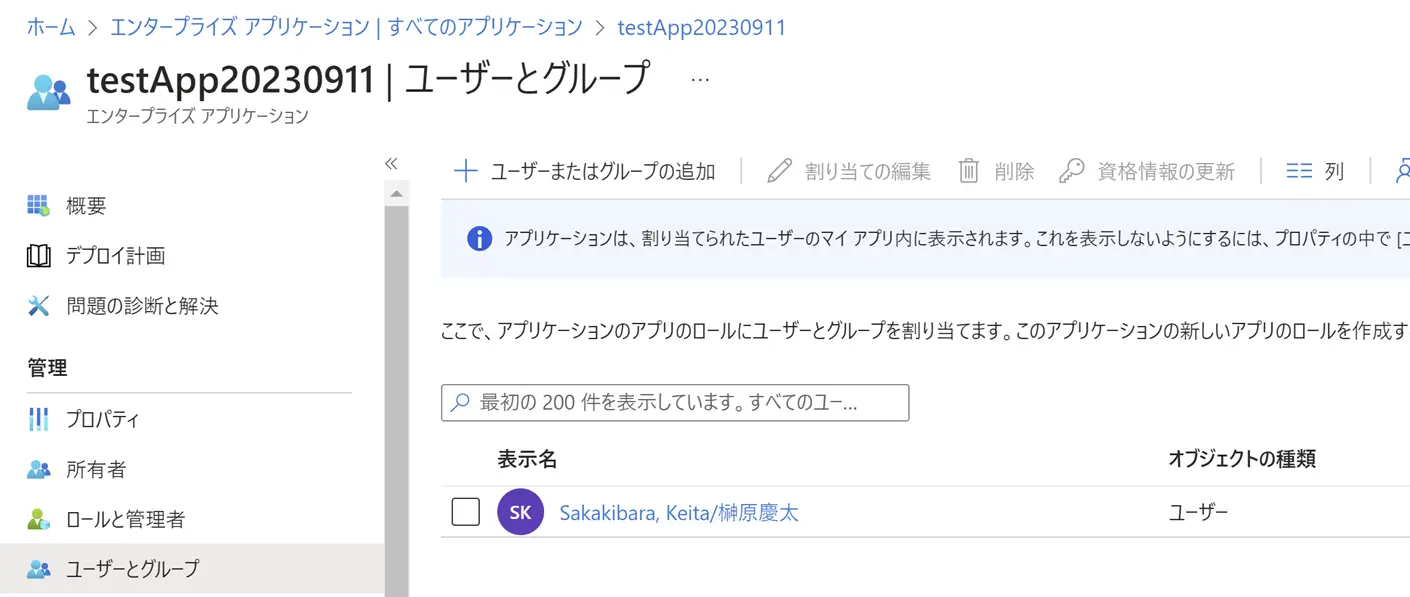Open 概要 via its grid icon
The width and height of the screenshot is (1410, 597).
coord(38,206)
